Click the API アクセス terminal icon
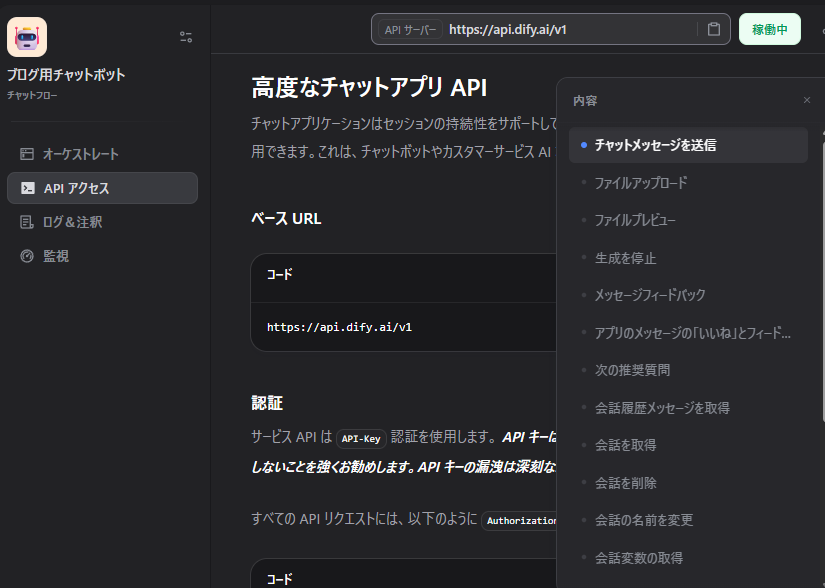Image resolution: width=825 pixels, height=588 pixels. [x=27, y=188]
